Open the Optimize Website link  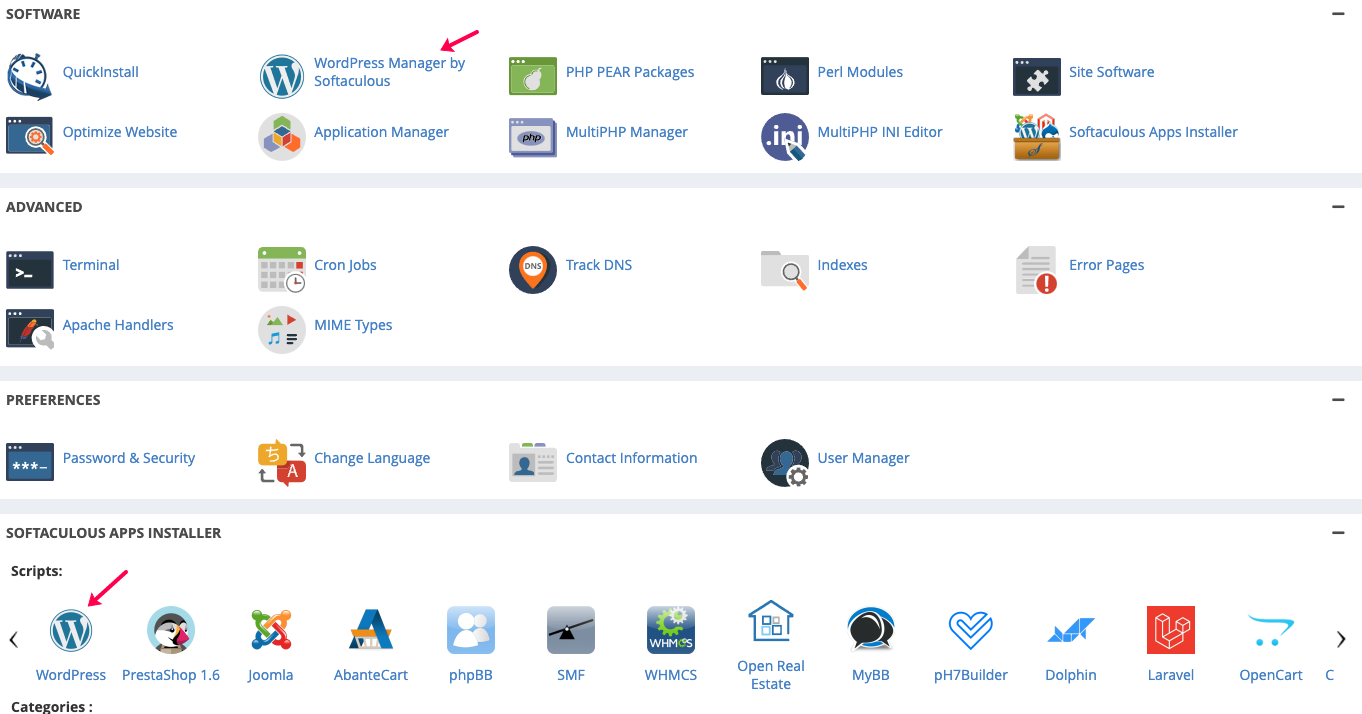[120, 132]
